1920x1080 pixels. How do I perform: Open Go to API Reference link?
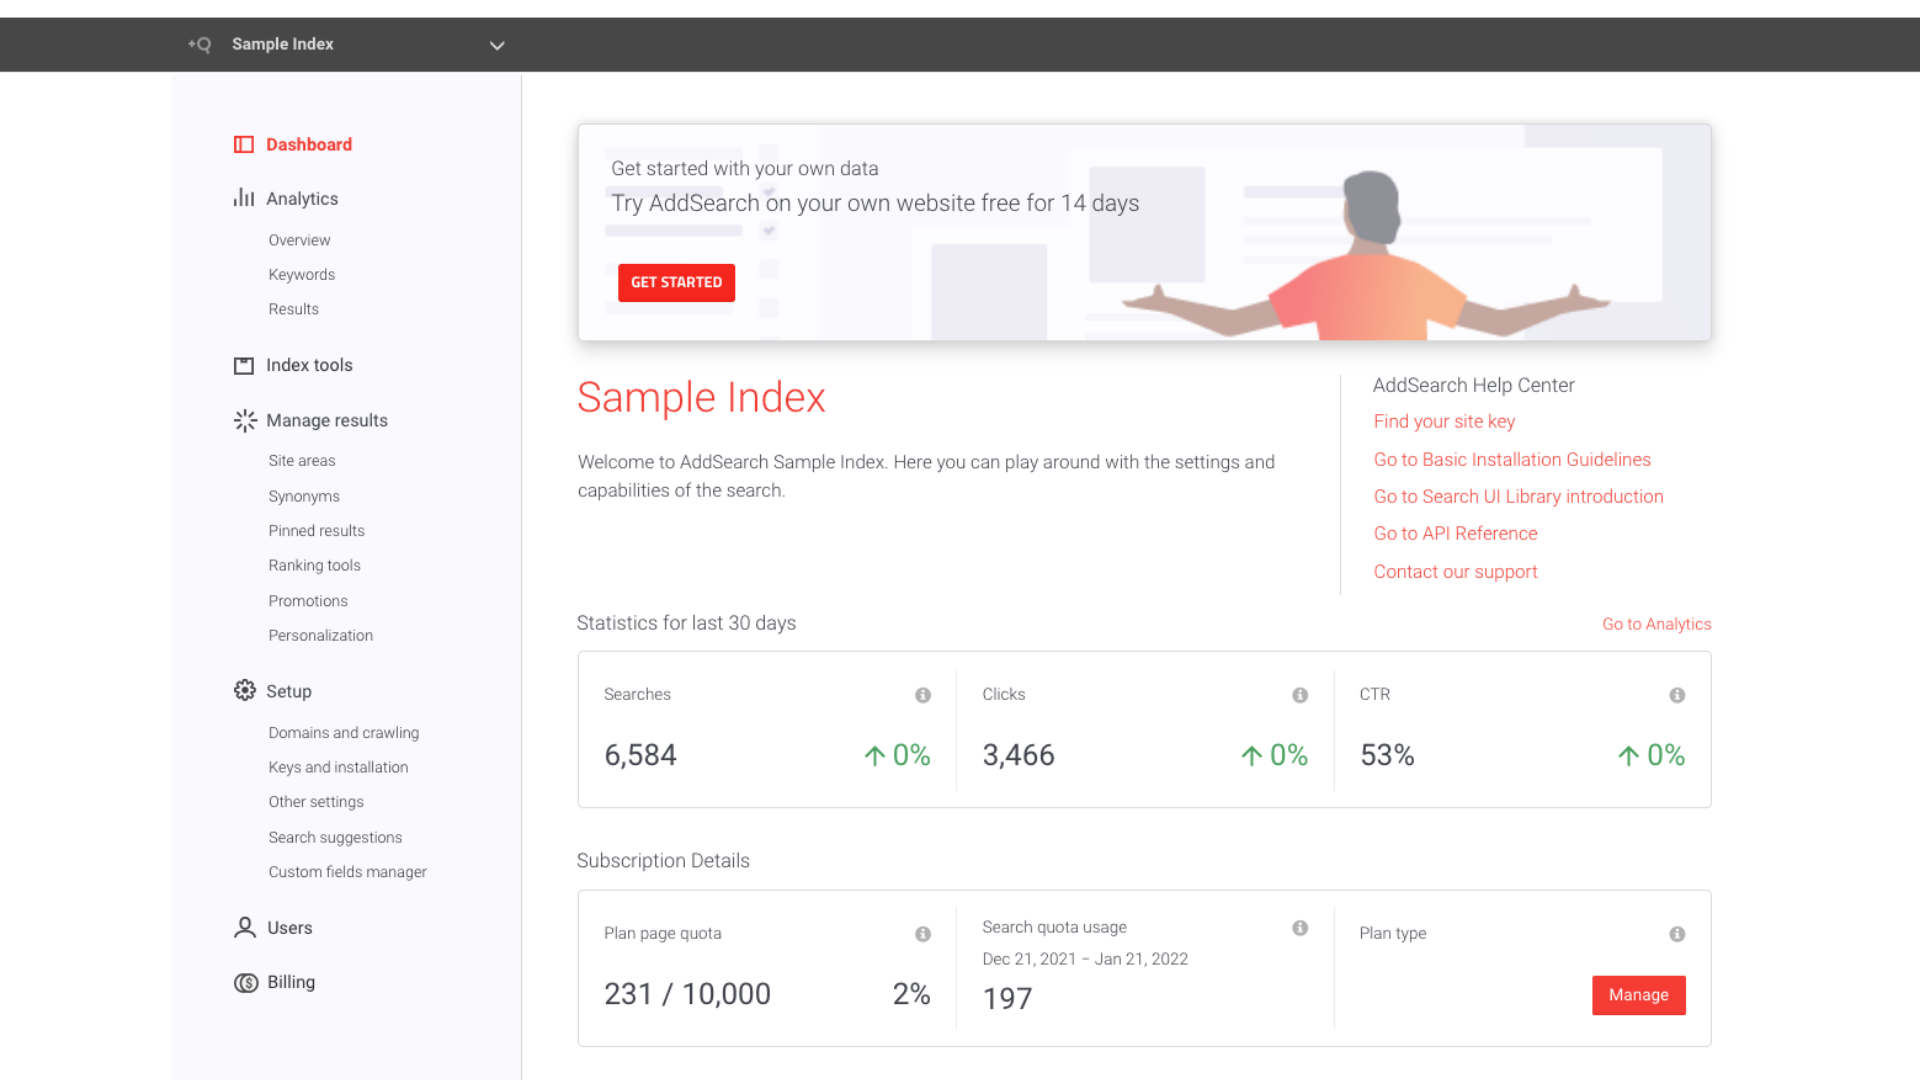click(1455, 534)
